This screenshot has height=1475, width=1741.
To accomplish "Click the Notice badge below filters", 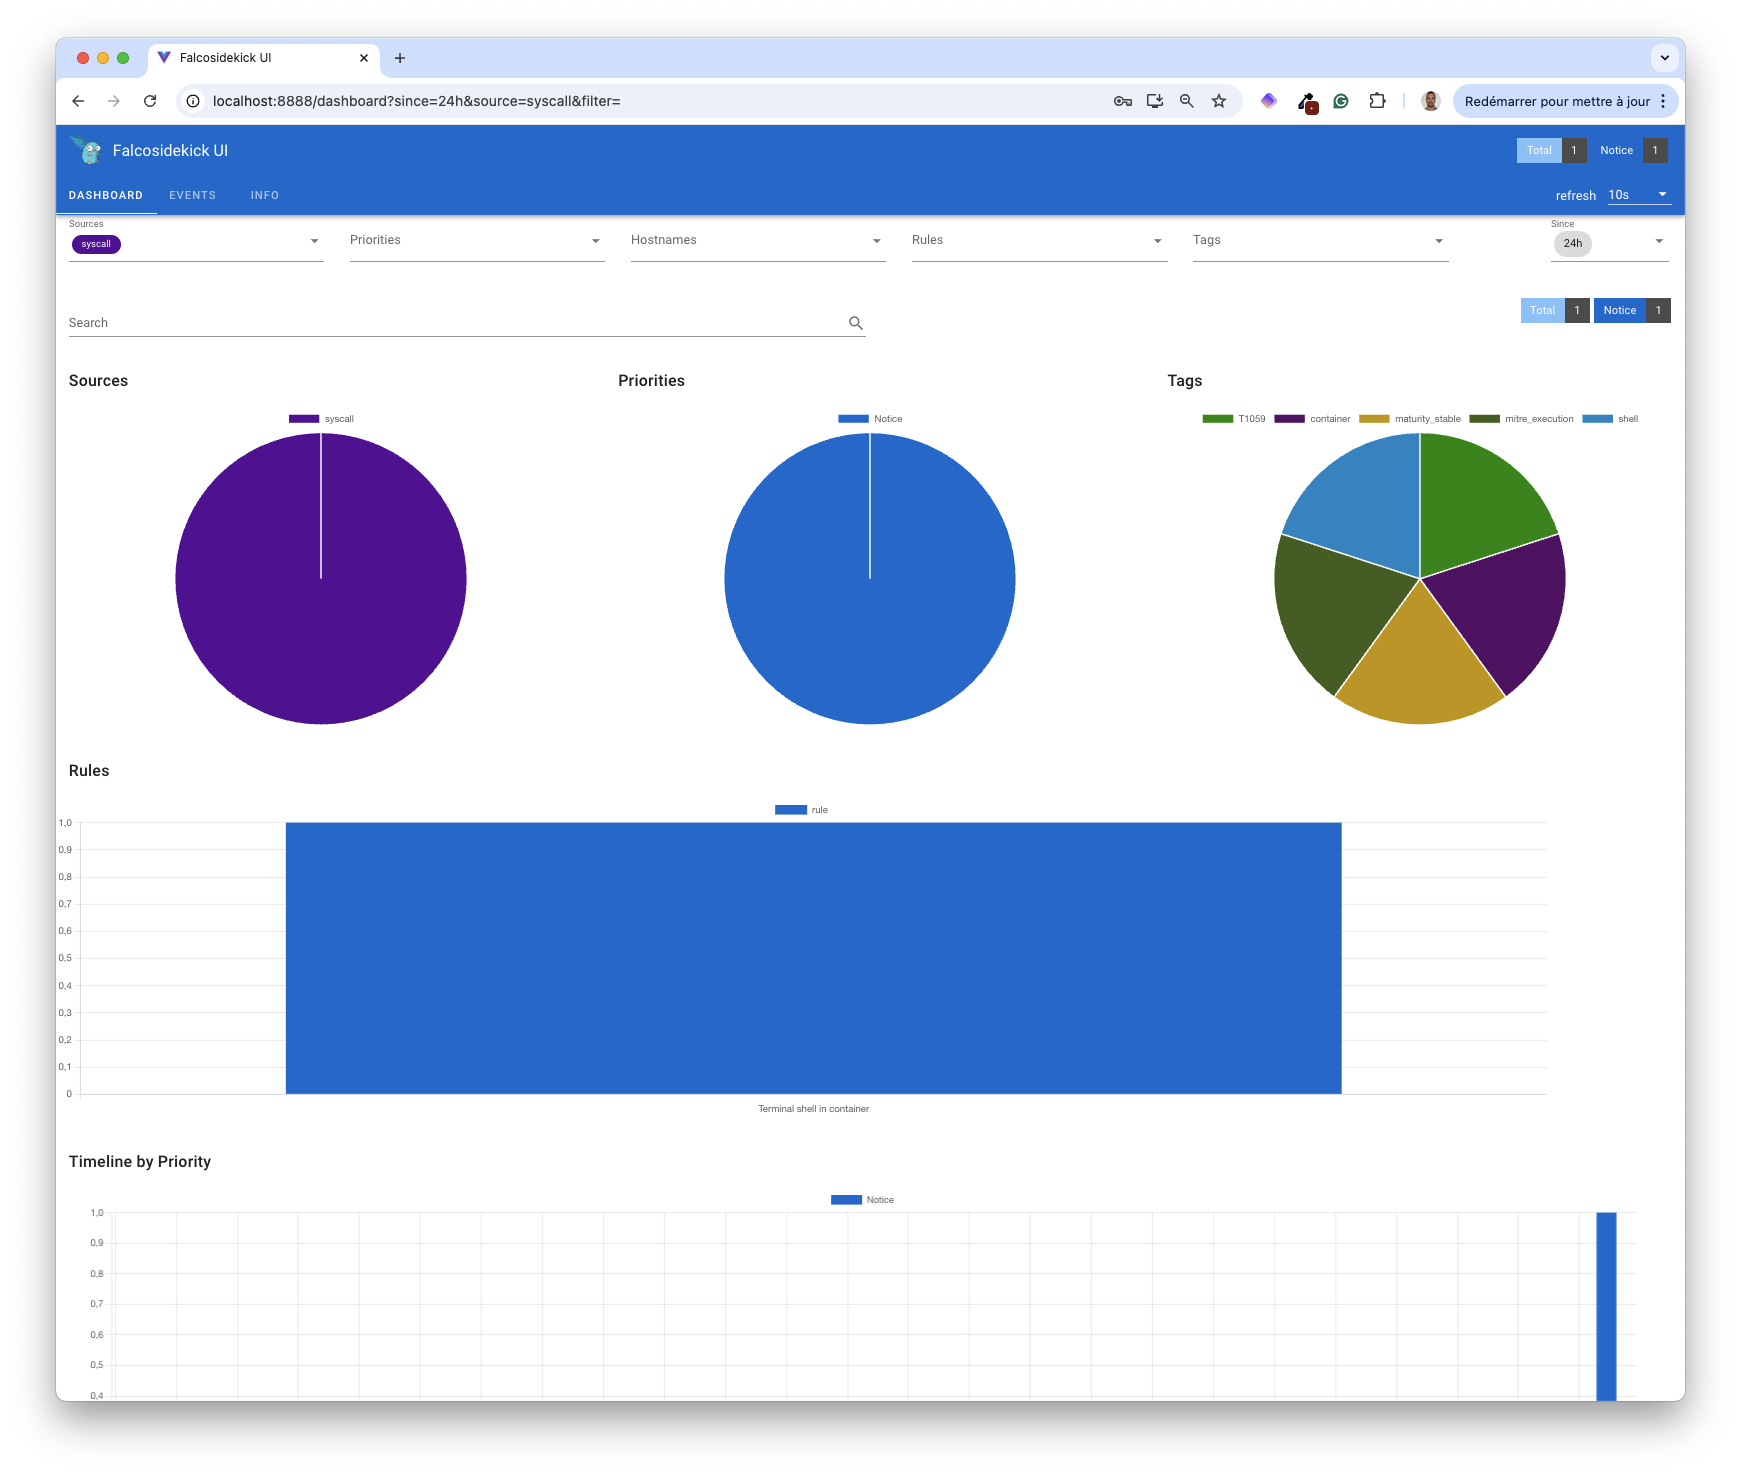I will [x=1632, y=310].
